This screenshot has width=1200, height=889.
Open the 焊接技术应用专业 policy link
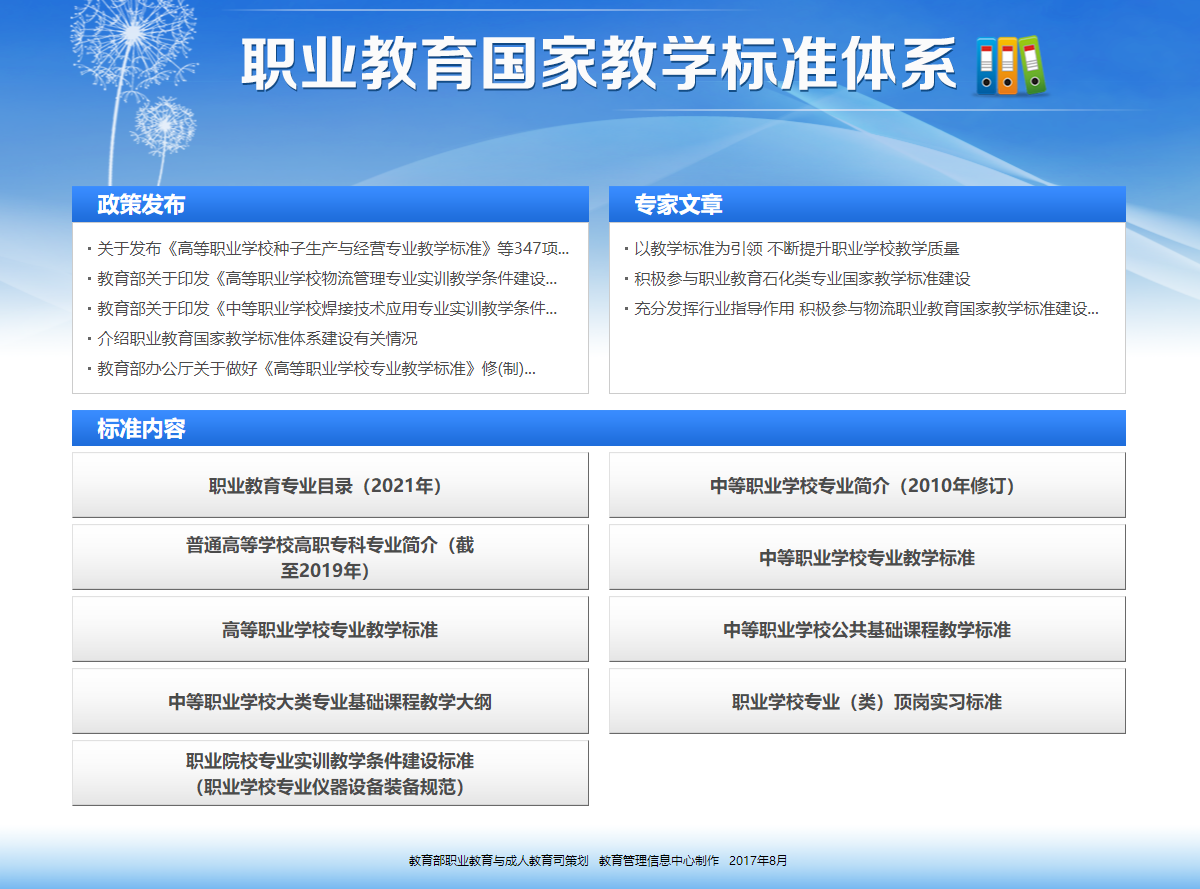pyautogui.click(x=326, y=309)
